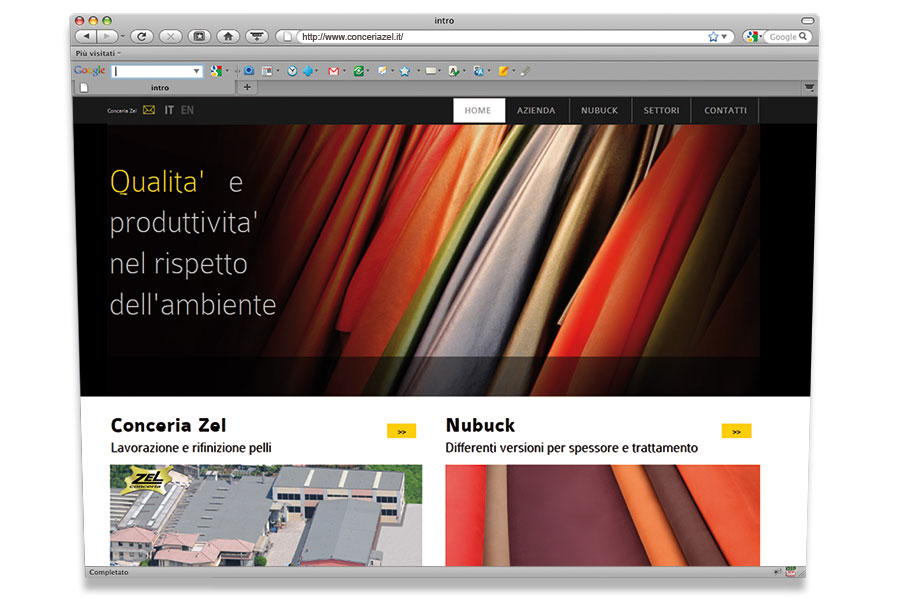The height and width of the screenshot is (600, 900).
Task: Click the yellow envelope email icon
Action: point(149,110)
